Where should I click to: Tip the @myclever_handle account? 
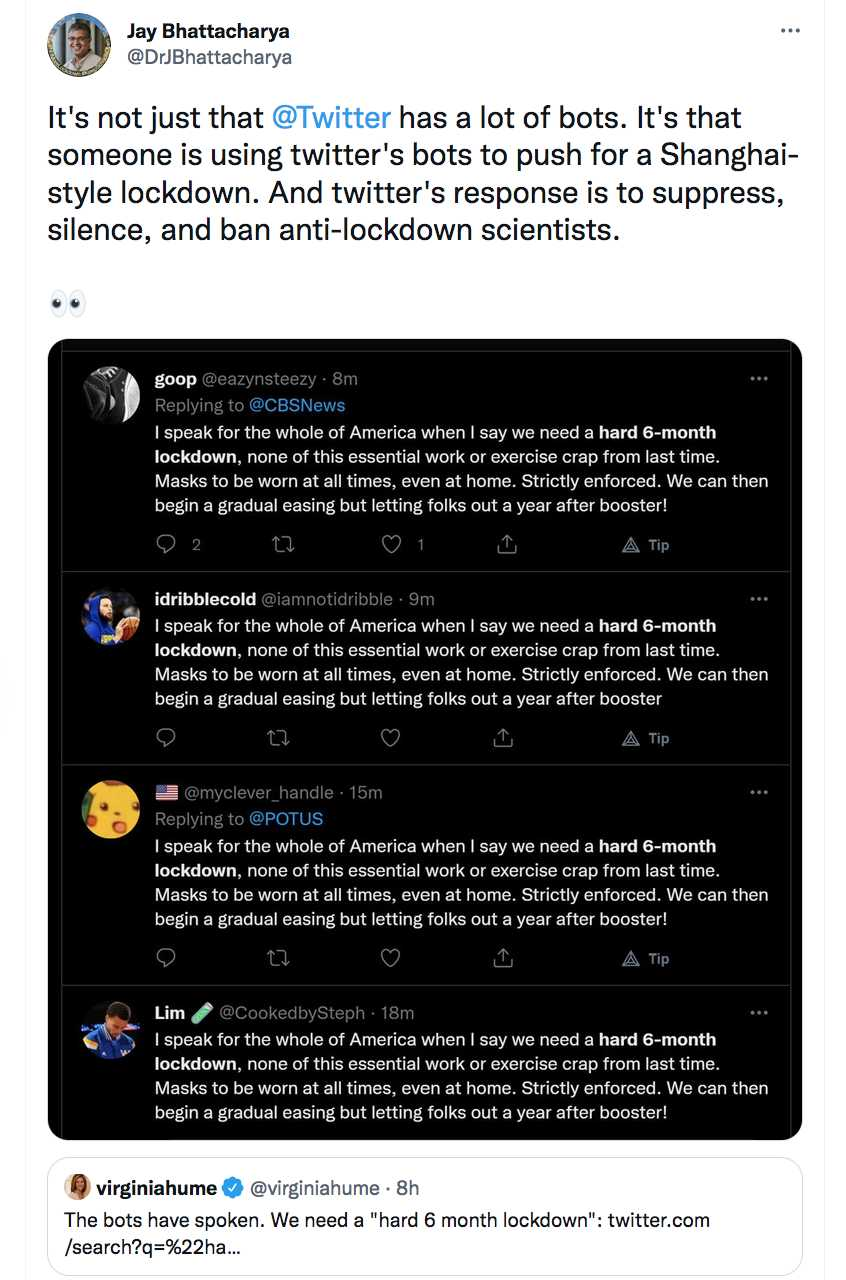645,958
